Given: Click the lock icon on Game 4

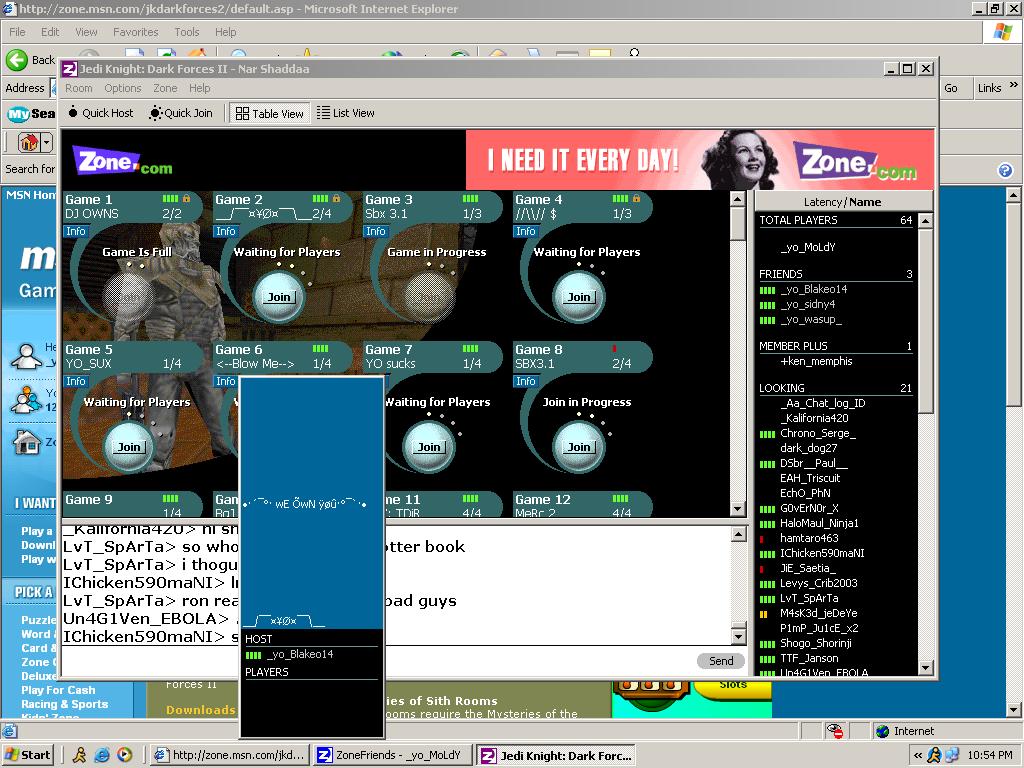Looking at the screenshot, I should pos(636,199).
